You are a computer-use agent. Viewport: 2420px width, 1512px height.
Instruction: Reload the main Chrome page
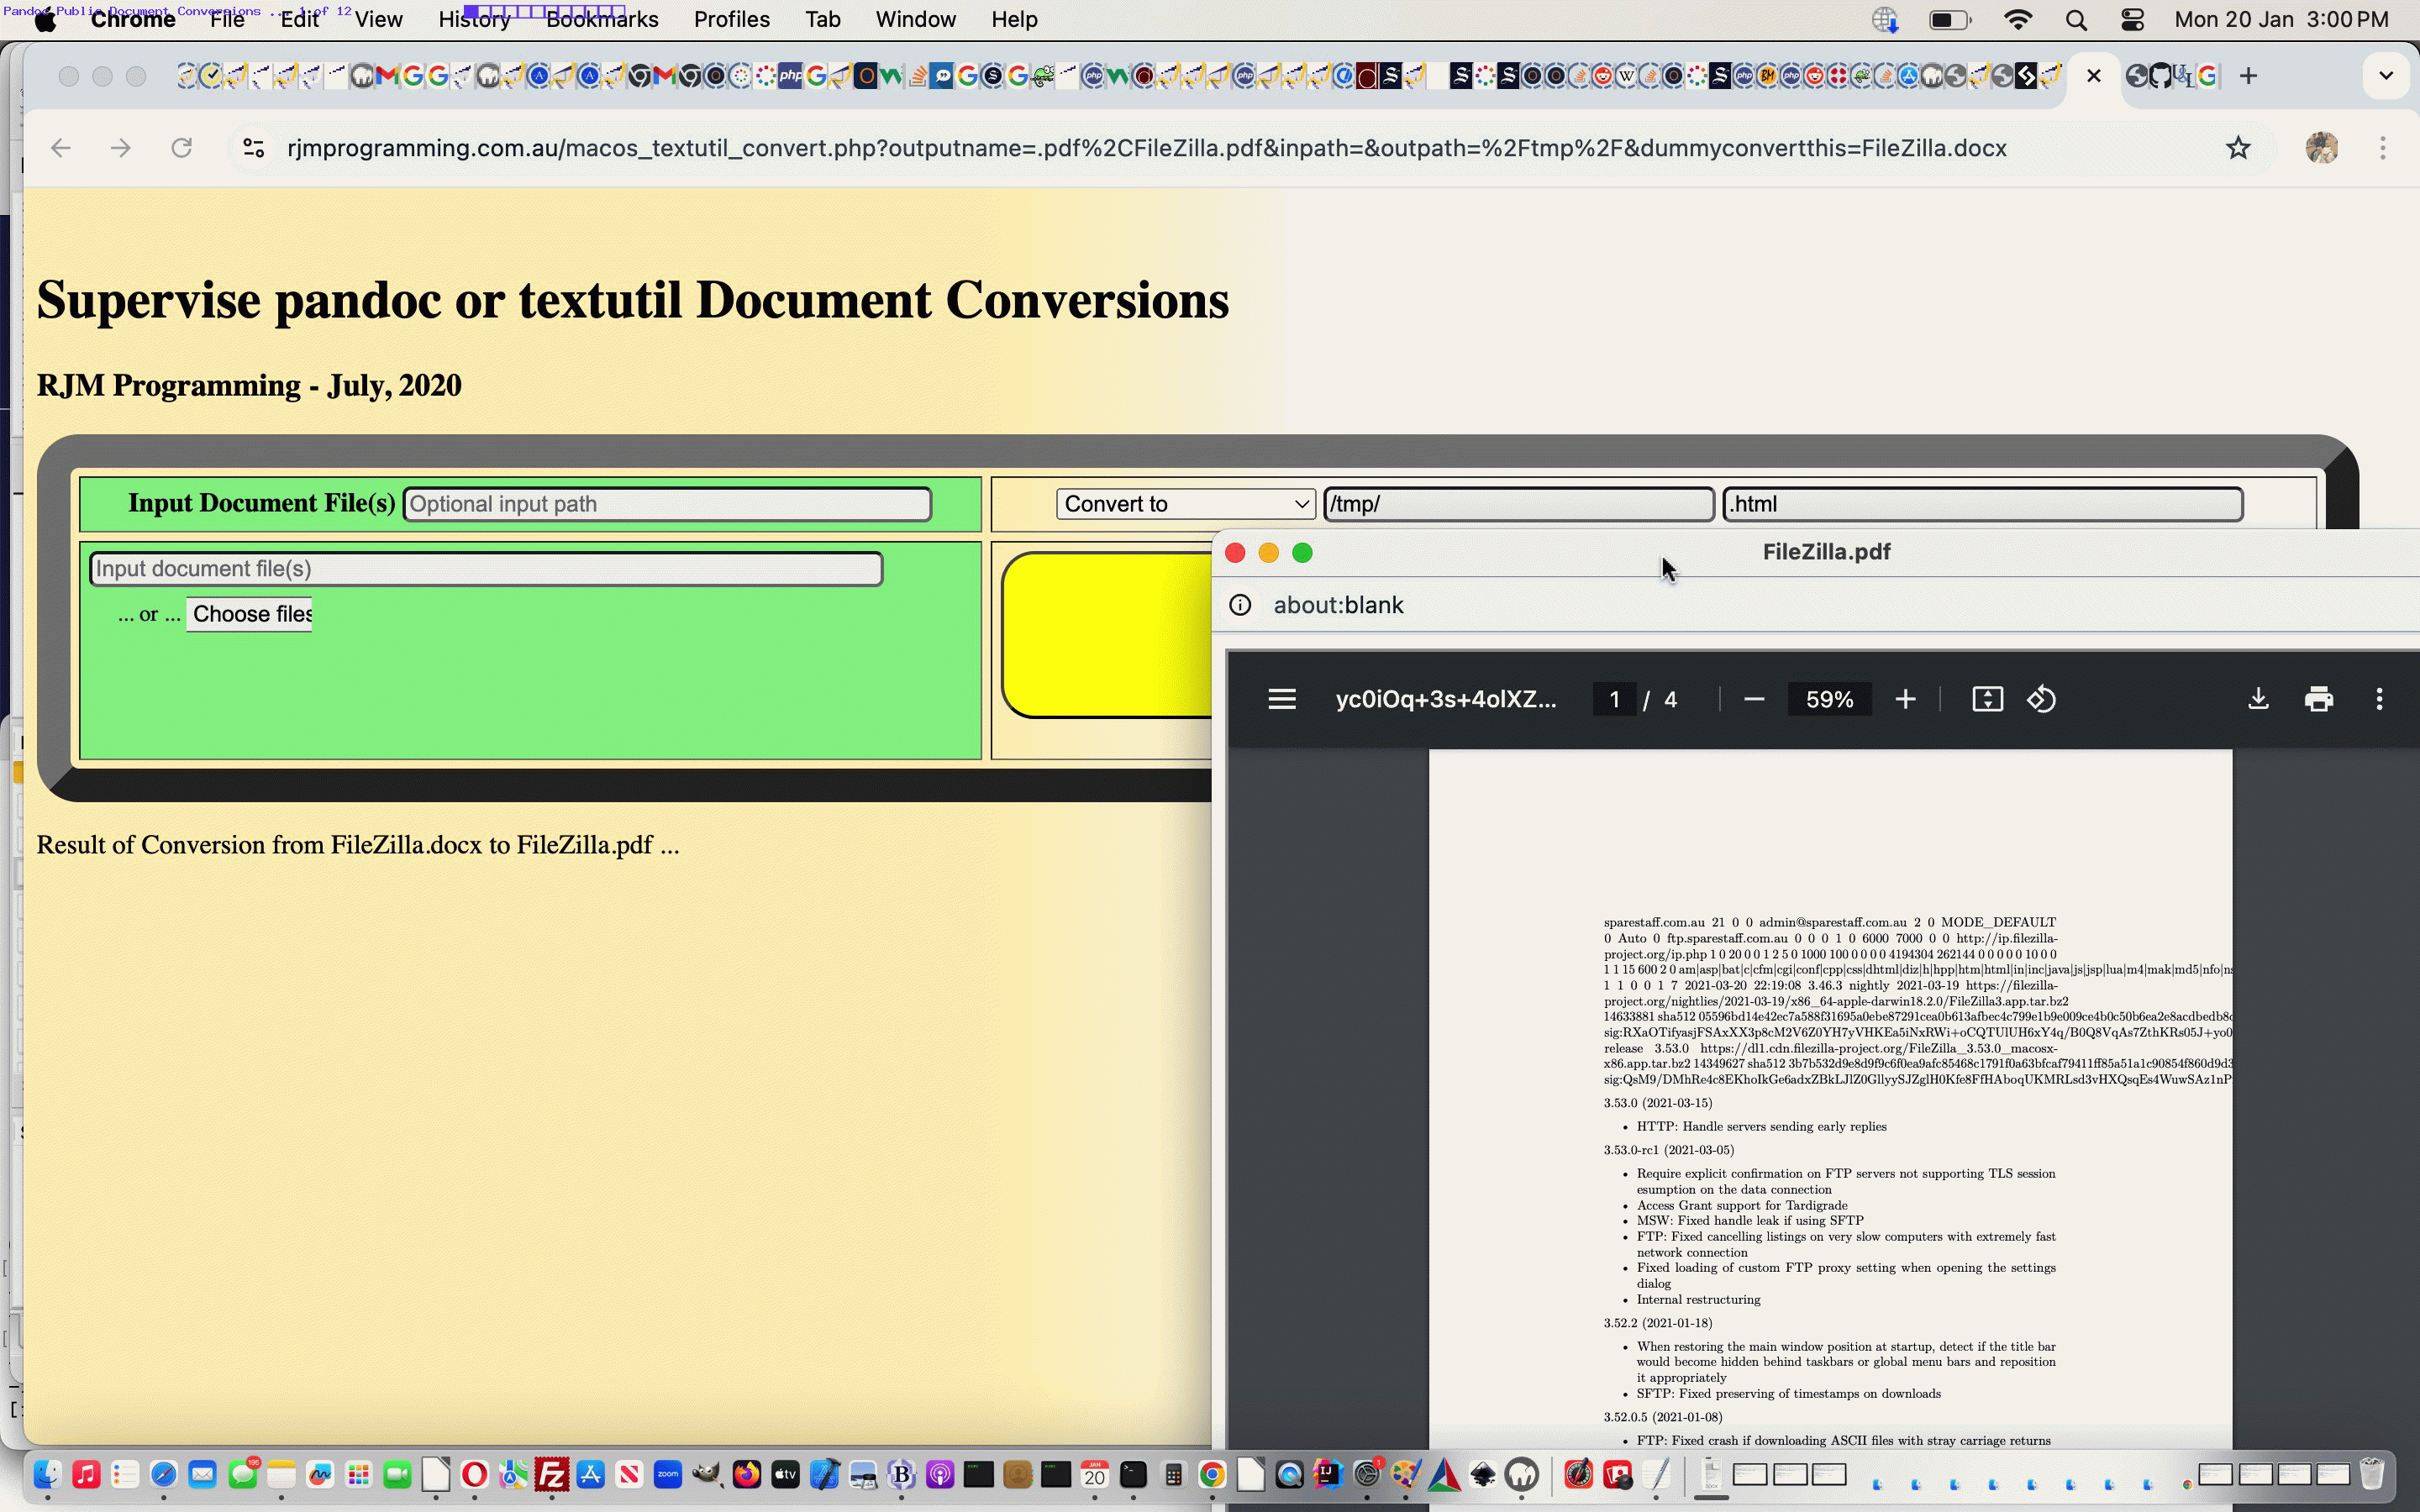coord(181,148)
